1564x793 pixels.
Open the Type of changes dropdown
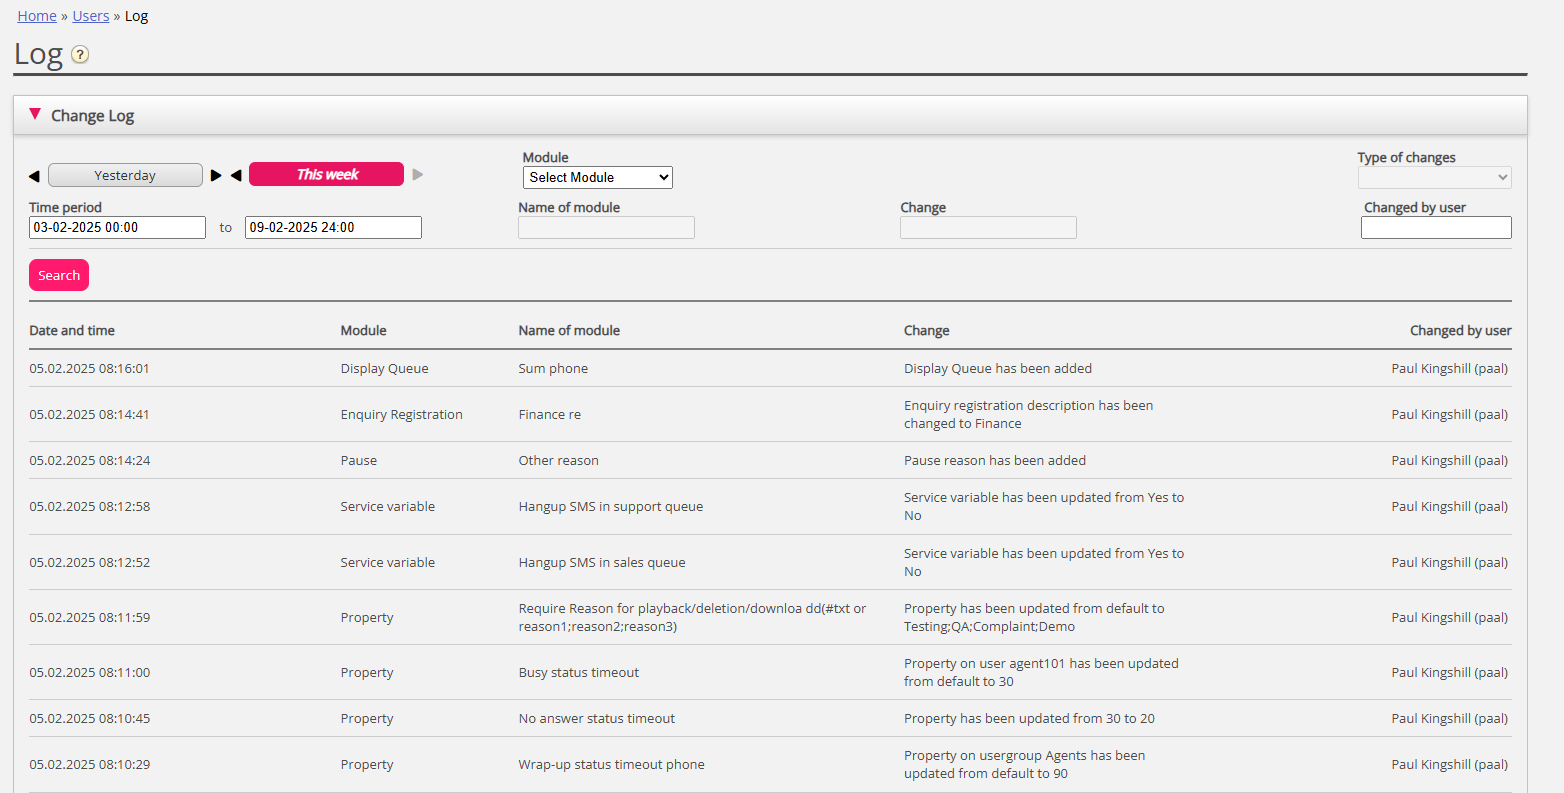coord(1434,177)
